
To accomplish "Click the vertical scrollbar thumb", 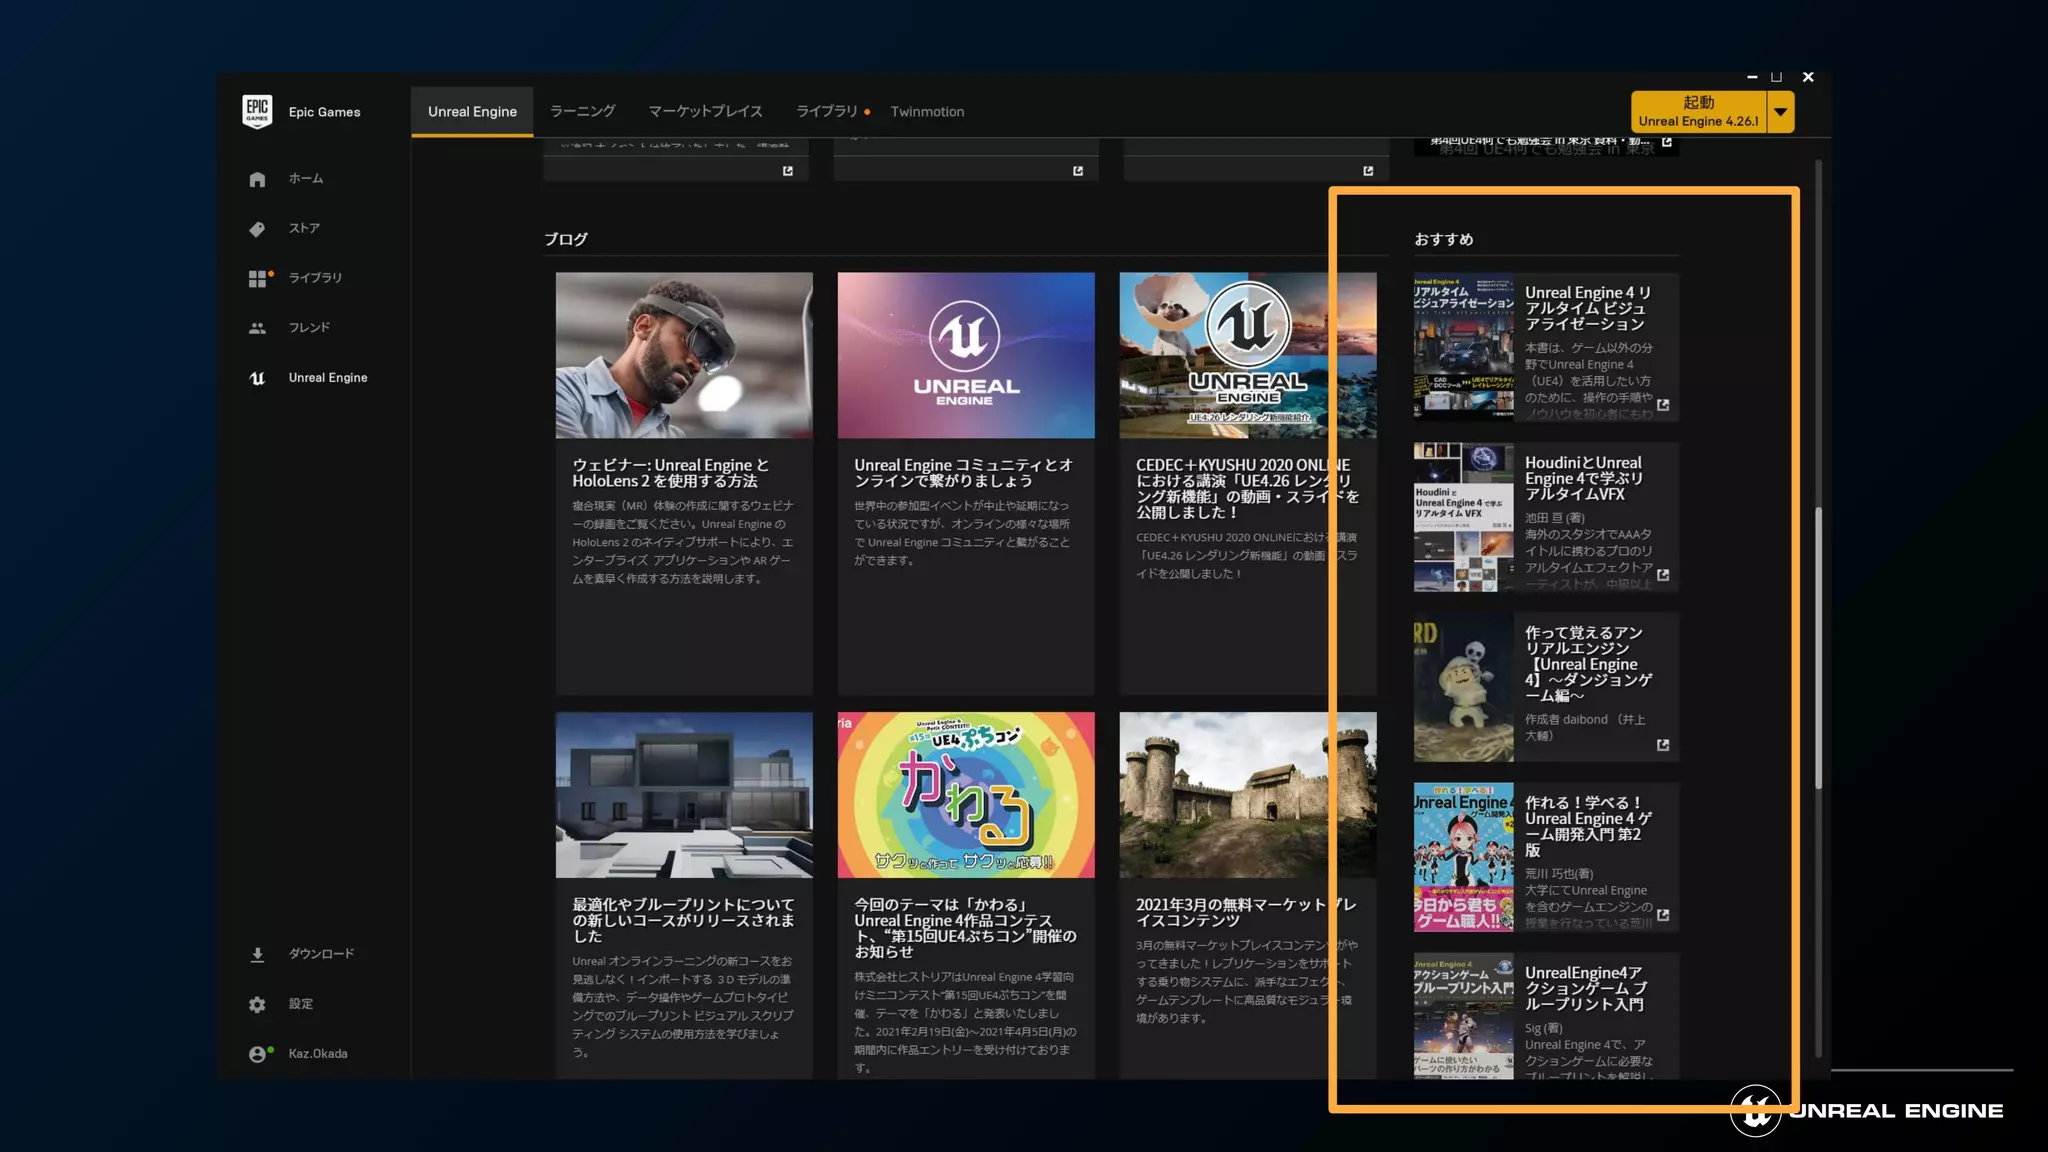I will [1818, 650].
